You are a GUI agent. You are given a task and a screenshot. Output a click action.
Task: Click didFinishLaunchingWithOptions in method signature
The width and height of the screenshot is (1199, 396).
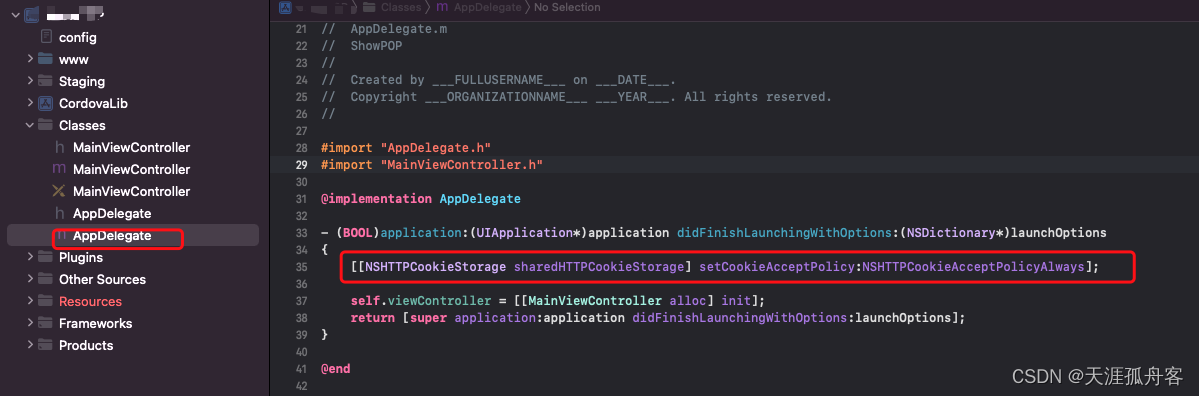click(x=785, y=232)
